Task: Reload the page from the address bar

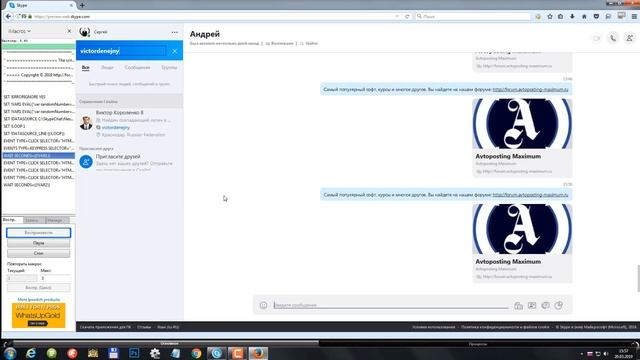Action: click(x=407, y=16)
